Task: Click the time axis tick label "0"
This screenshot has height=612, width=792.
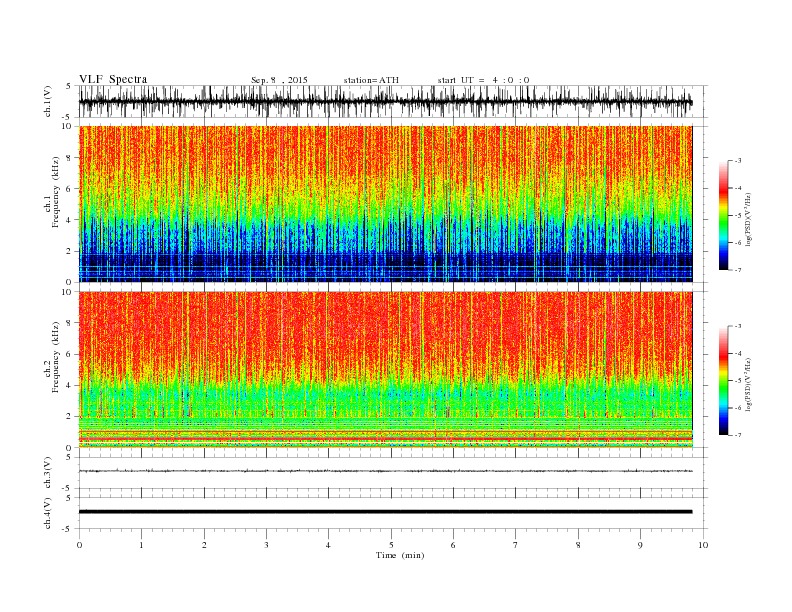Action: click(x=79, y=545)
